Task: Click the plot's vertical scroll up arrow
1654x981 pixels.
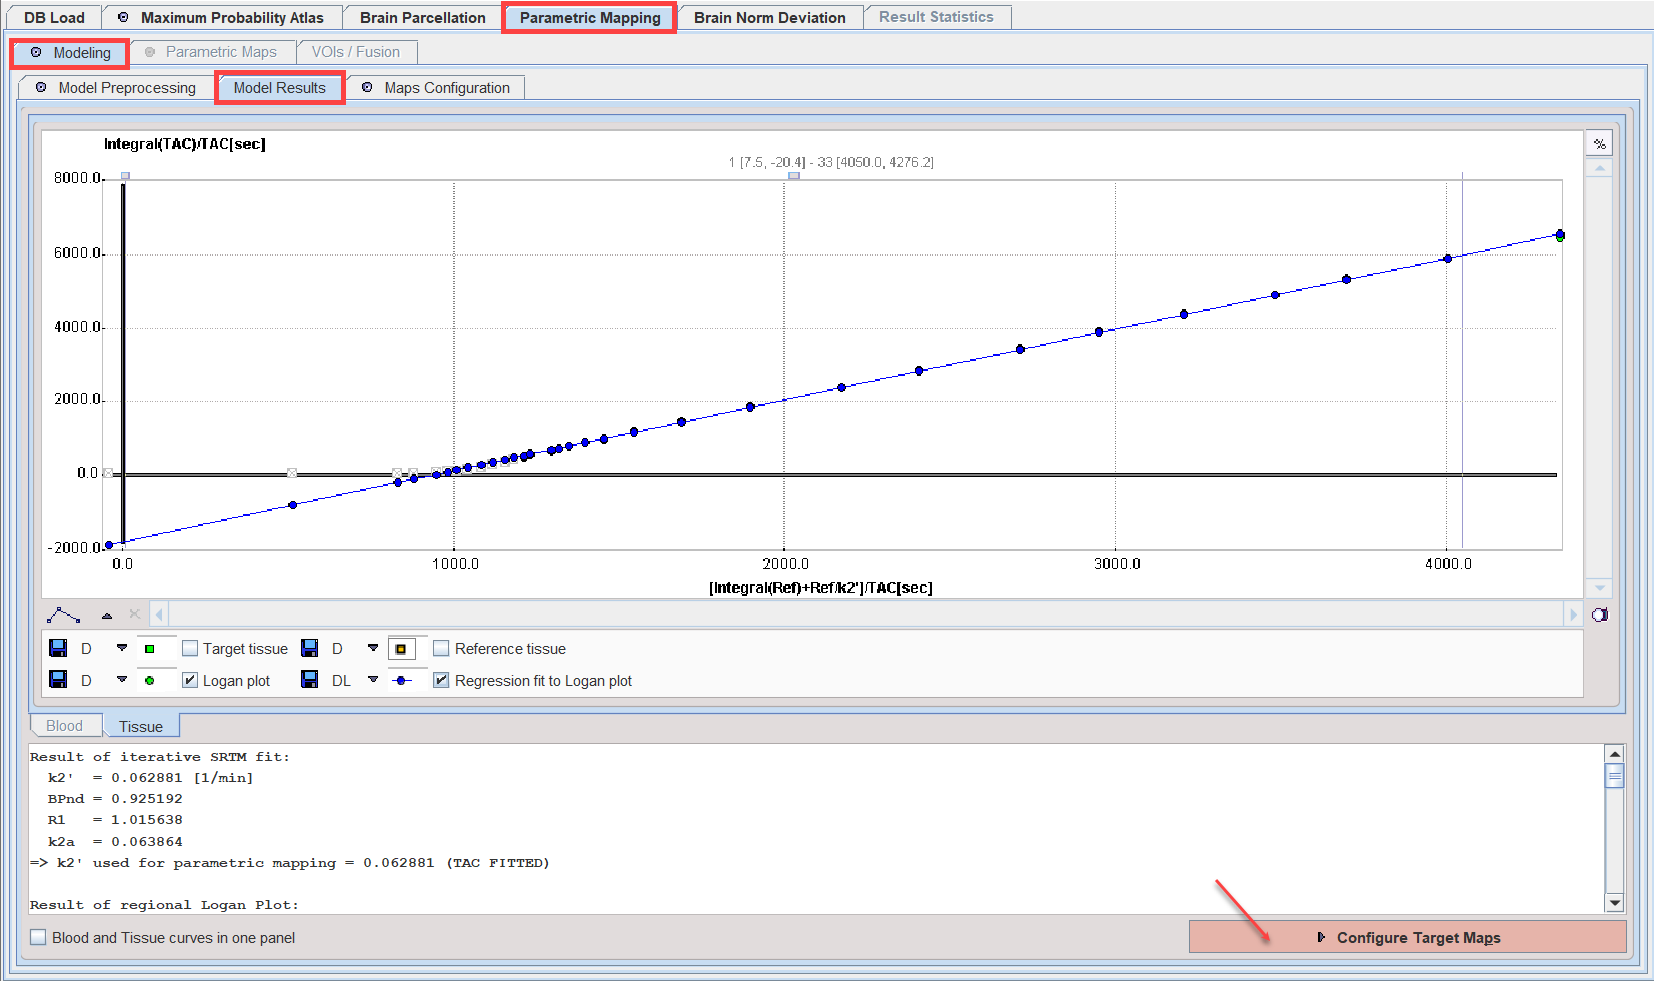Action: tap(1599, 168)
